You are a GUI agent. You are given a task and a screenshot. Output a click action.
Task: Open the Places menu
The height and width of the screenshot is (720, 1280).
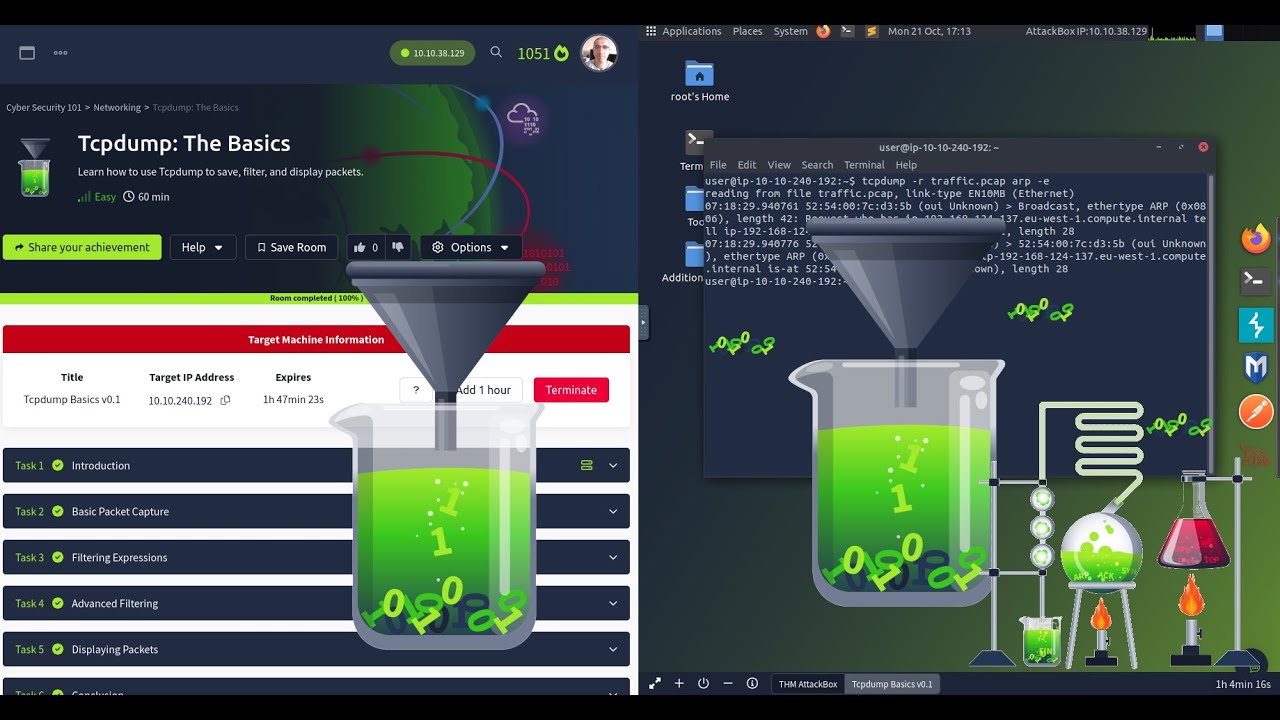coord(747,31)
